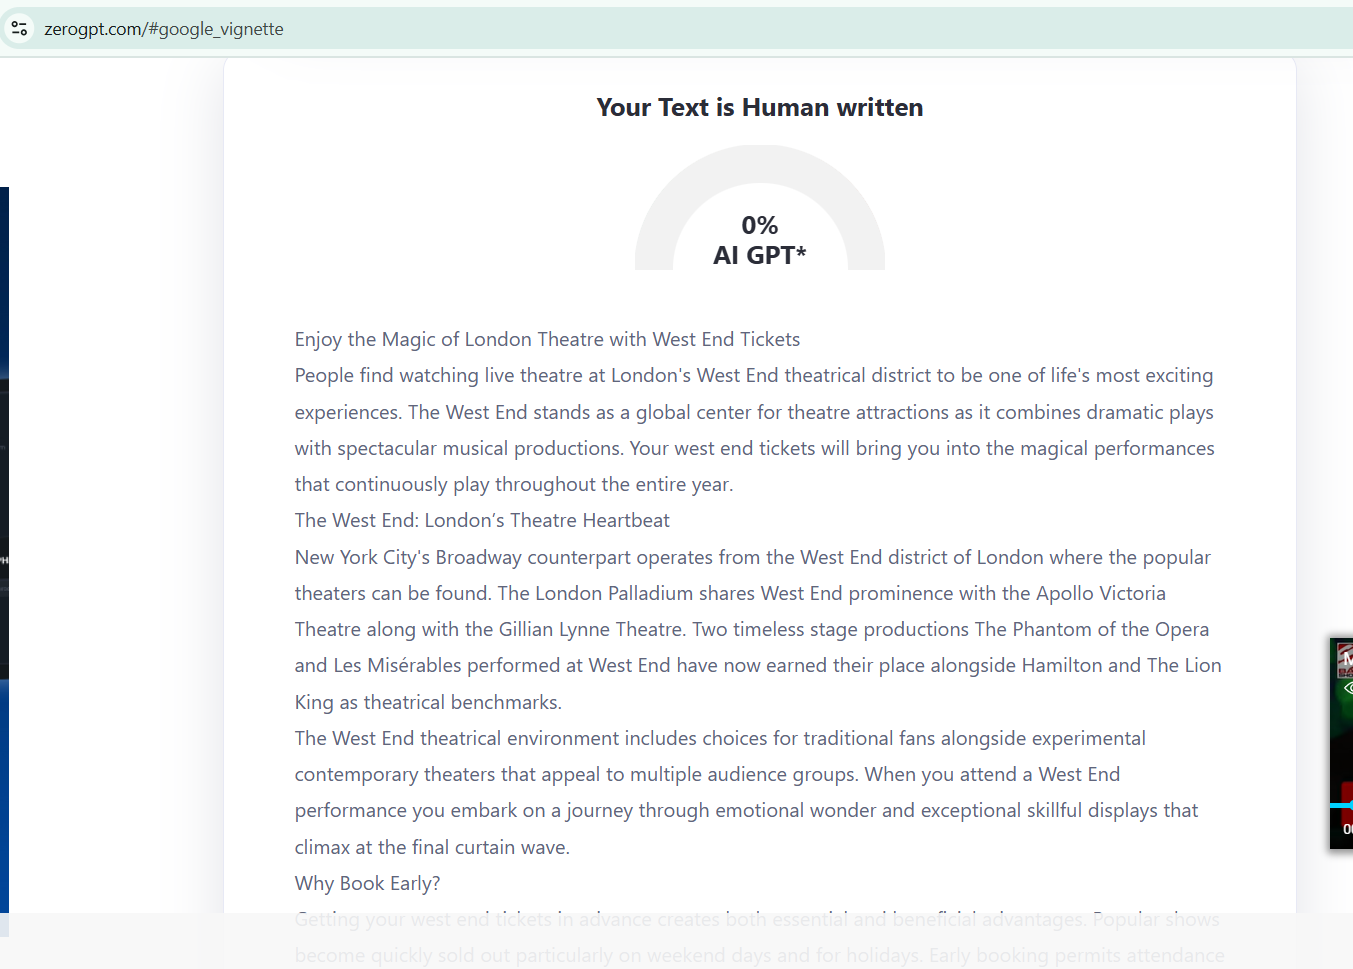Click 'Enjoy the Magic of London Theatre' title line

(547, 339)
